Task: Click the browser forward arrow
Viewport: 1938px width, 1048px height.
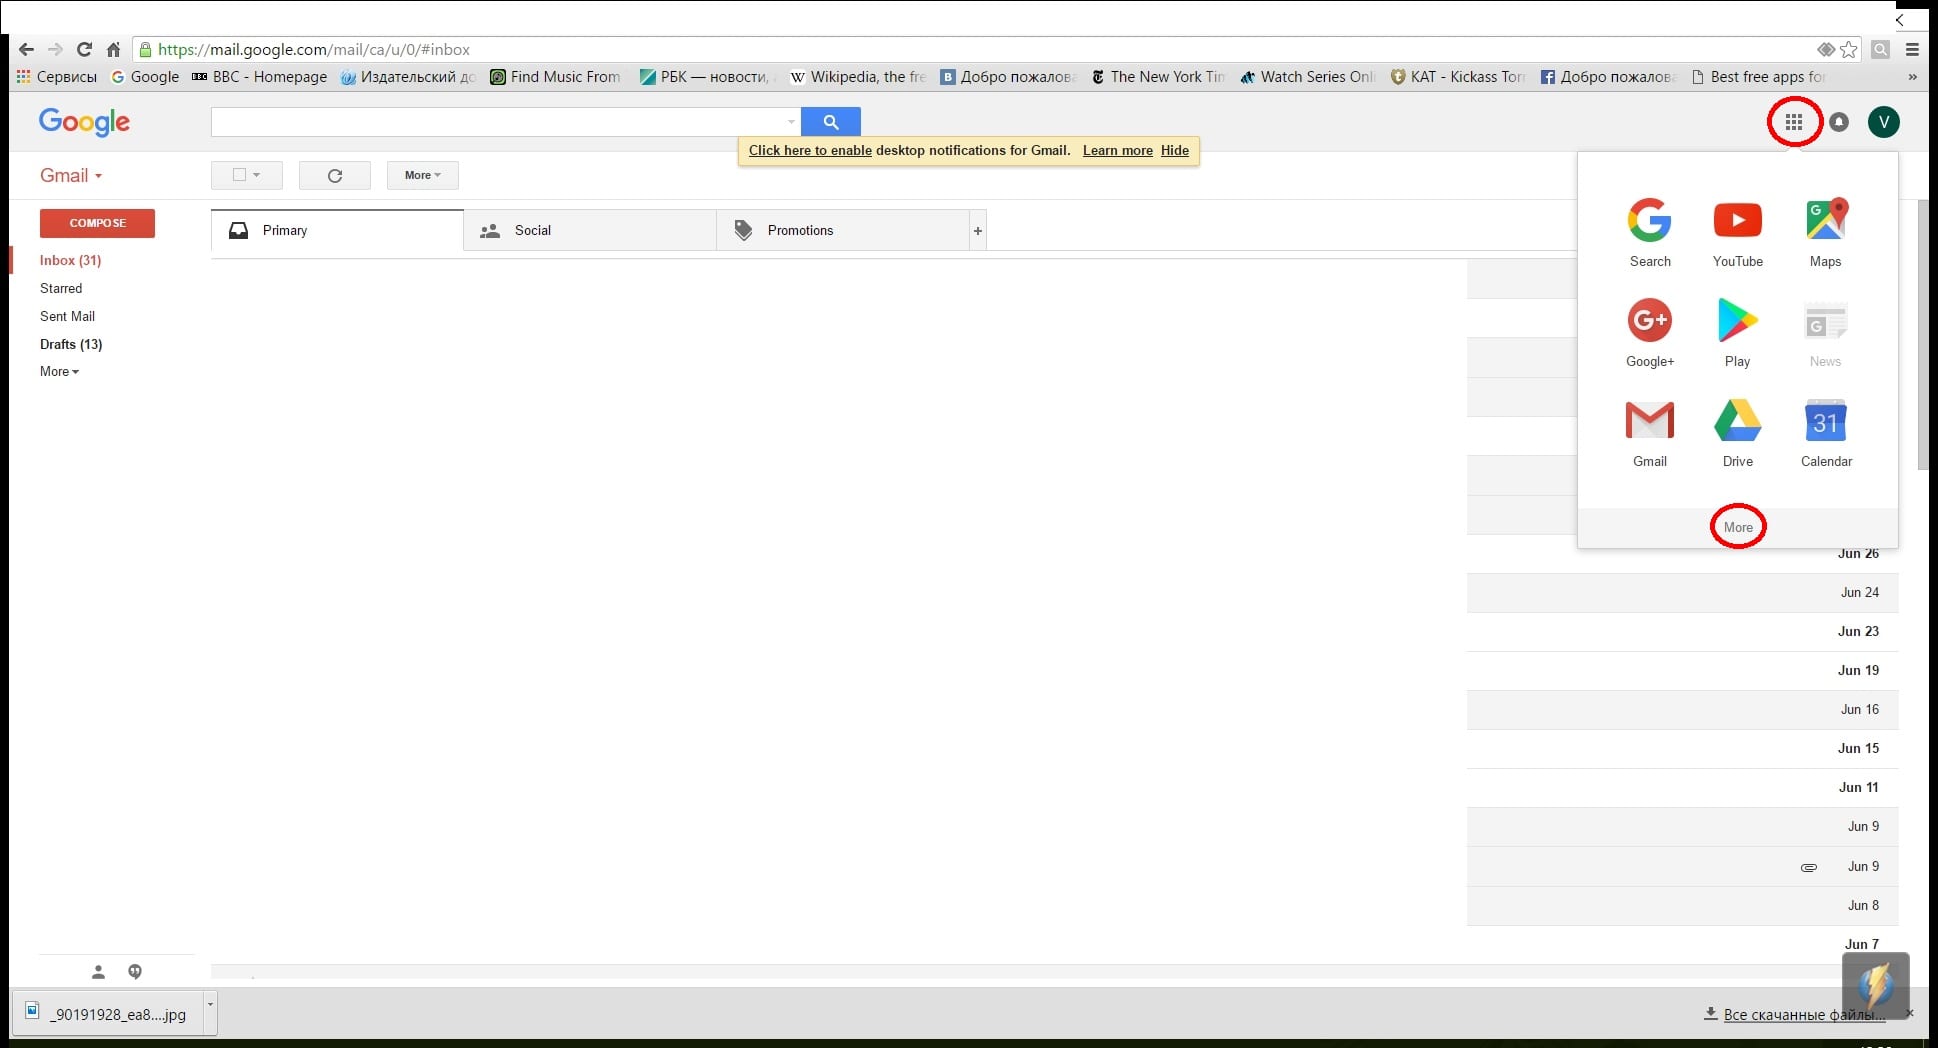Action: point(56,49)
